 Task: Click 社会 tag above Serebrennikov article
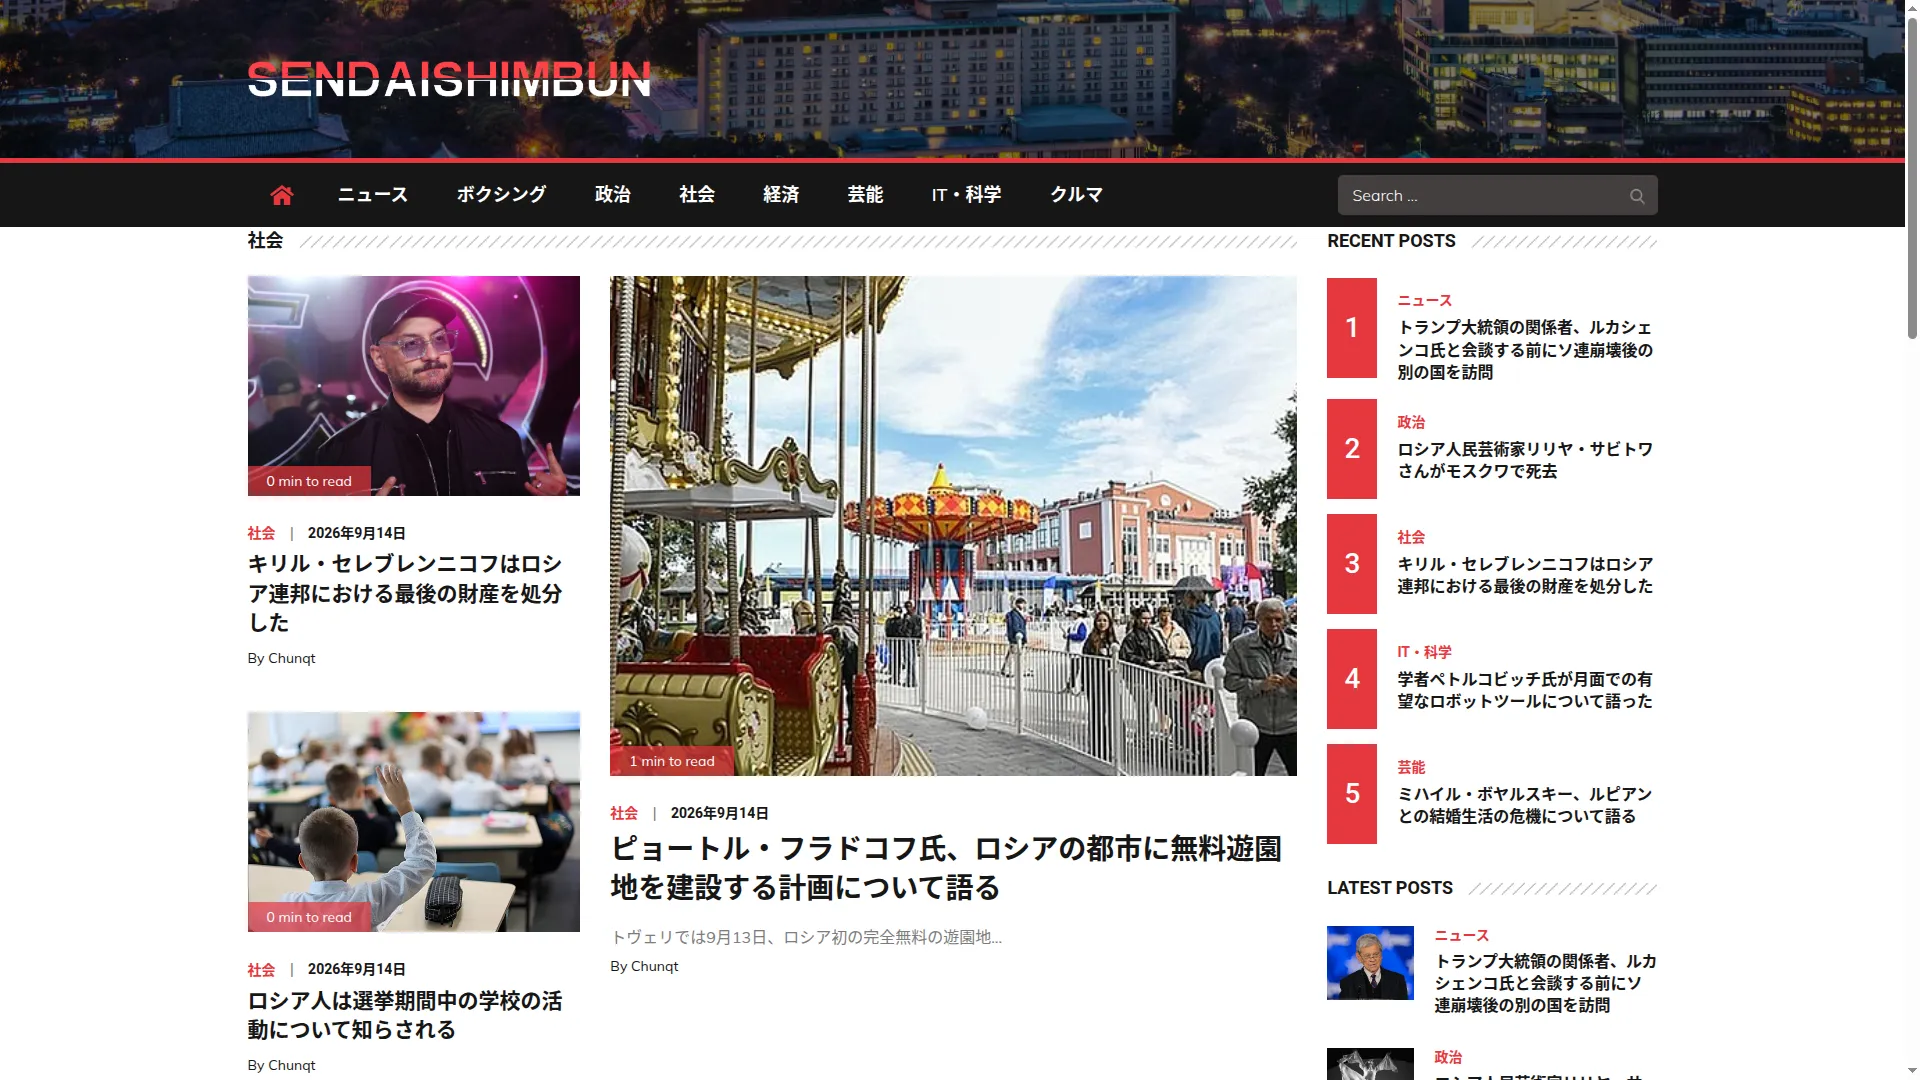(261, 533)
